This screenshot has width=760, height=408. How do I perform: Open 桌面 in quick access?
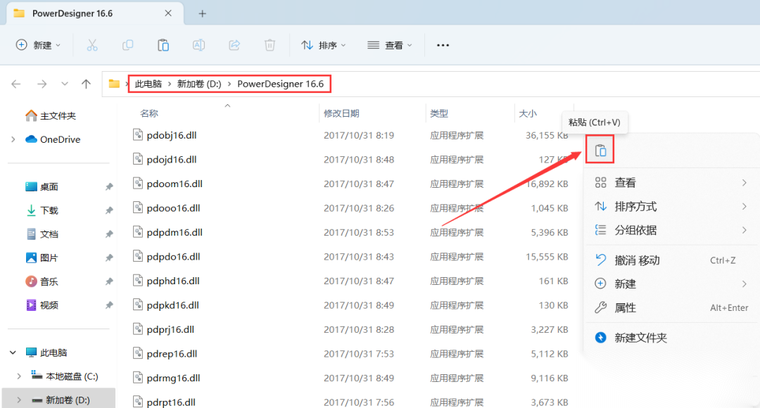point(42,187)
